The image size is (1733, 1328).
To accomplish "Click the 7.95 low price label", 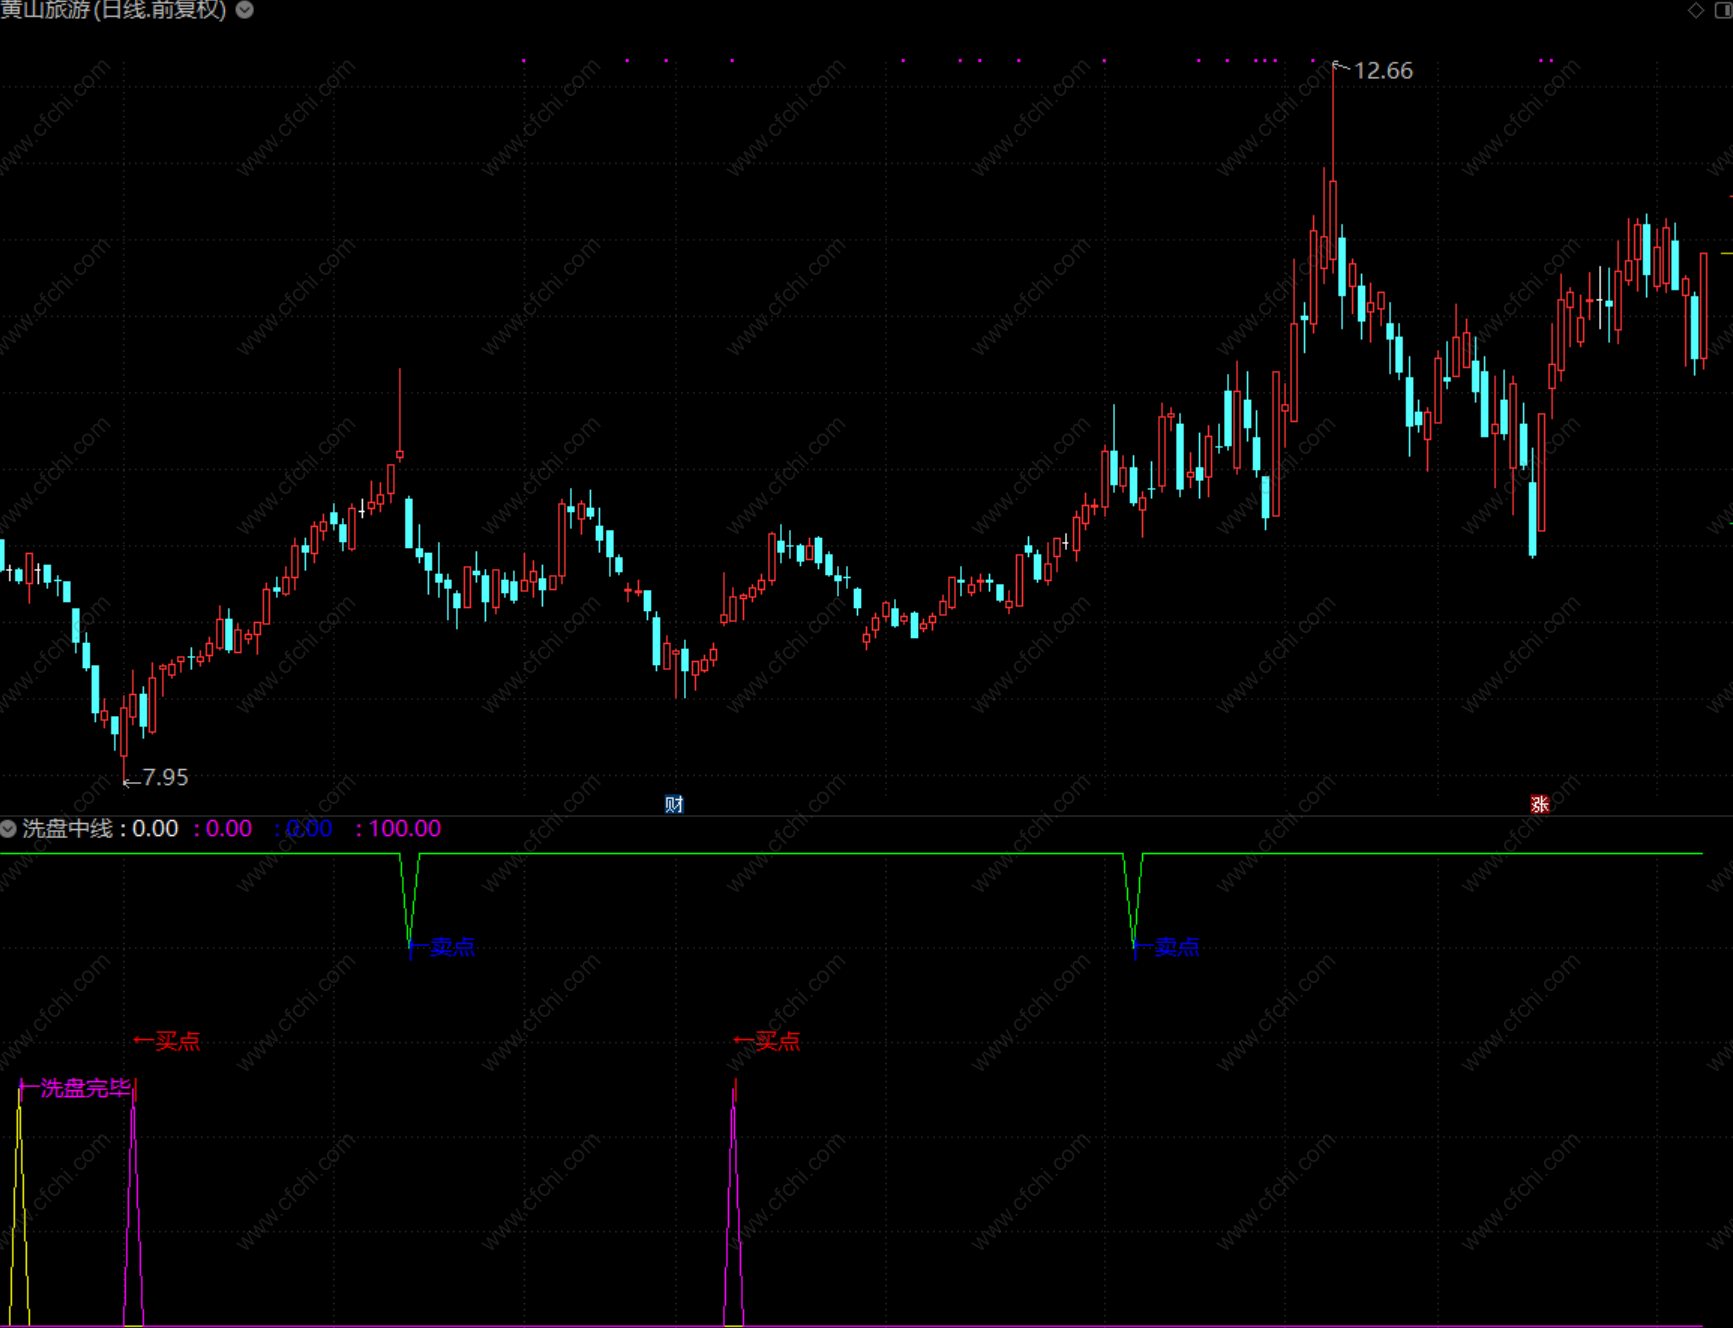I will 165,777.
